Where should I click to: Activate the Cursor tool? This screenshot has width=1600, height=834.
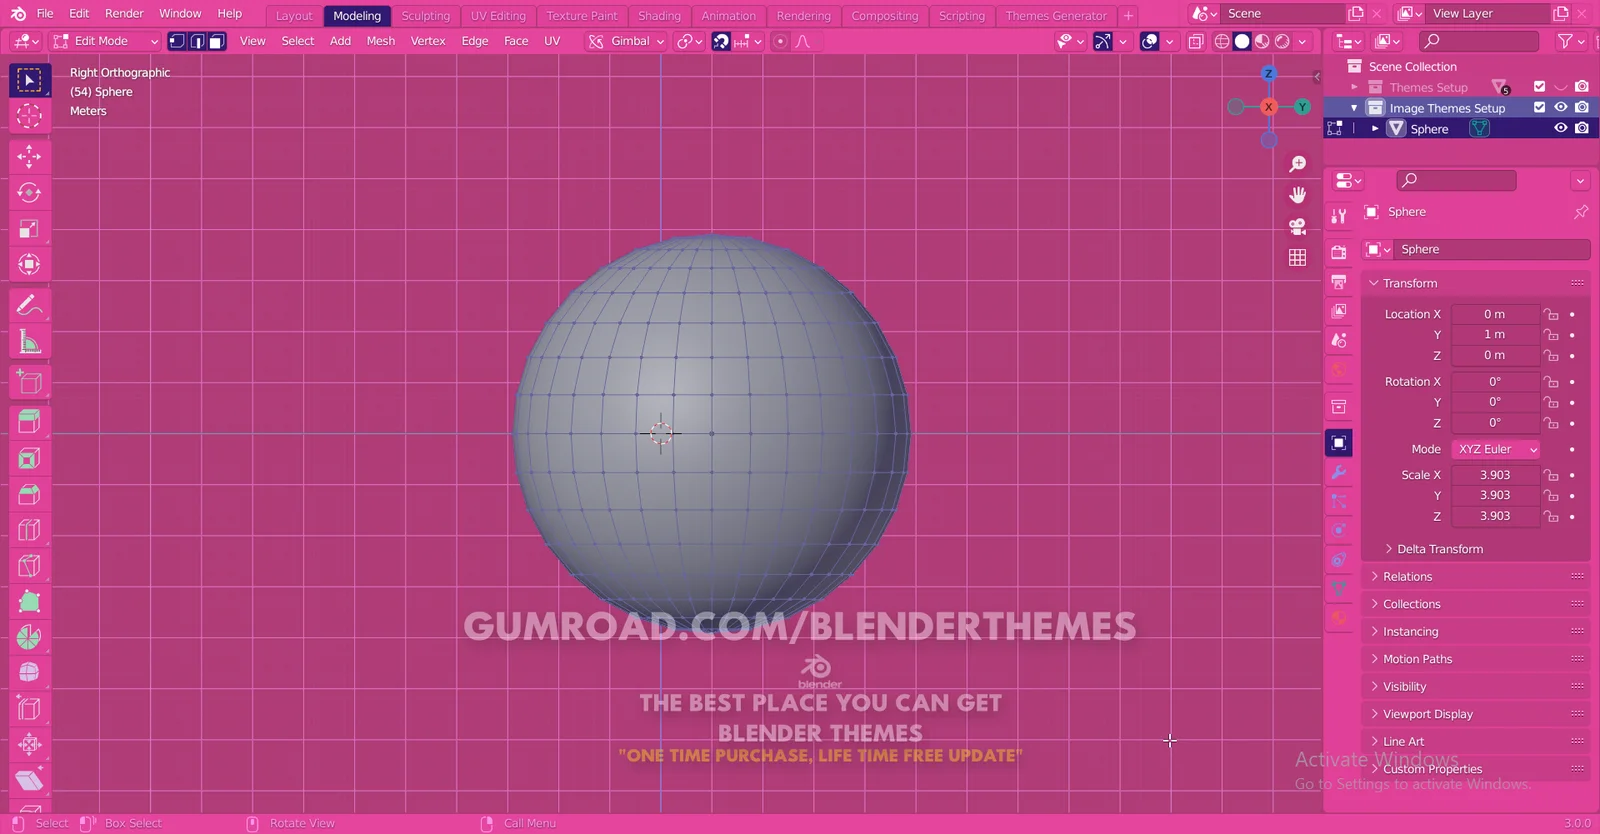[x=29, y=116]
